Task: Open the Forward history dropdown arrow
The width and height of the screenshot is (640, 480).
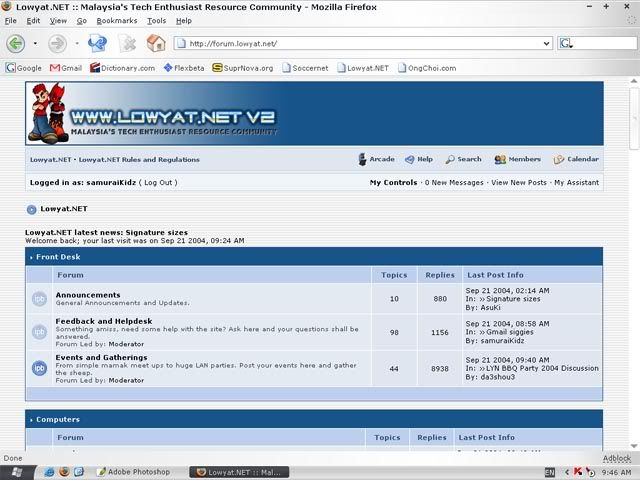Action: 77,43
